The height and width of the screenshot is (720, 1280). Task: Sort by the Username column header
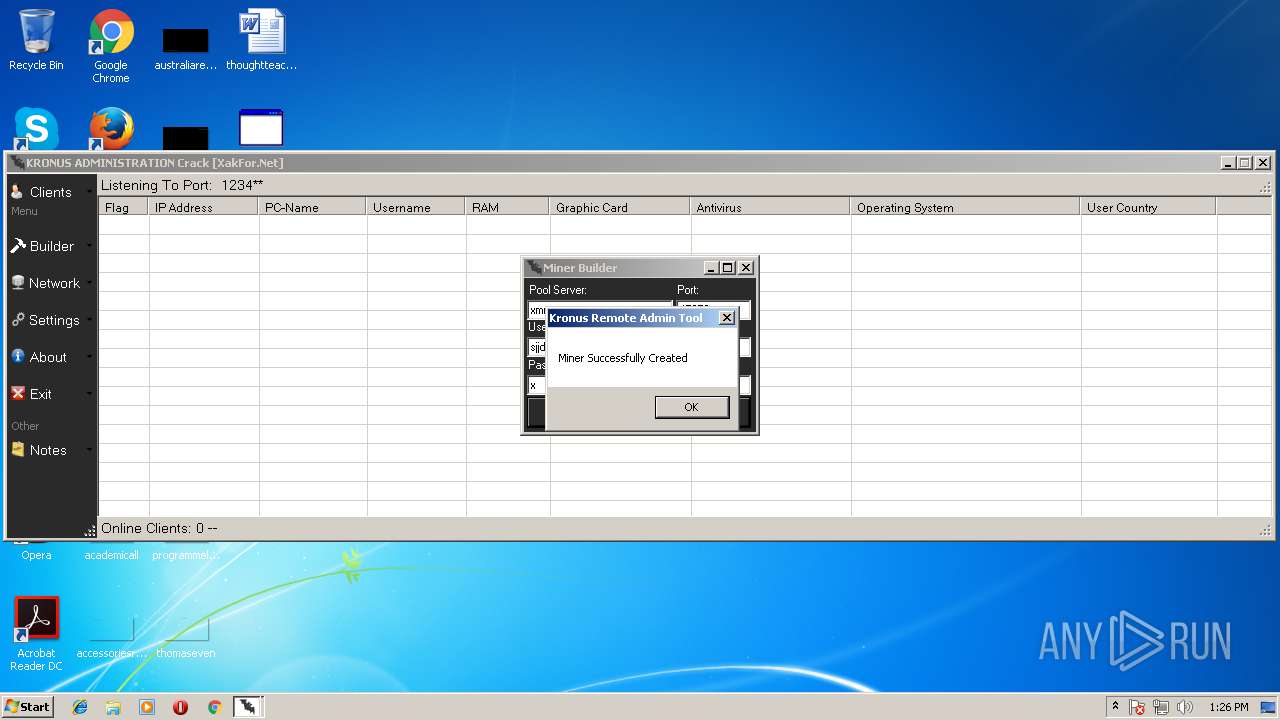coord(417,207)
